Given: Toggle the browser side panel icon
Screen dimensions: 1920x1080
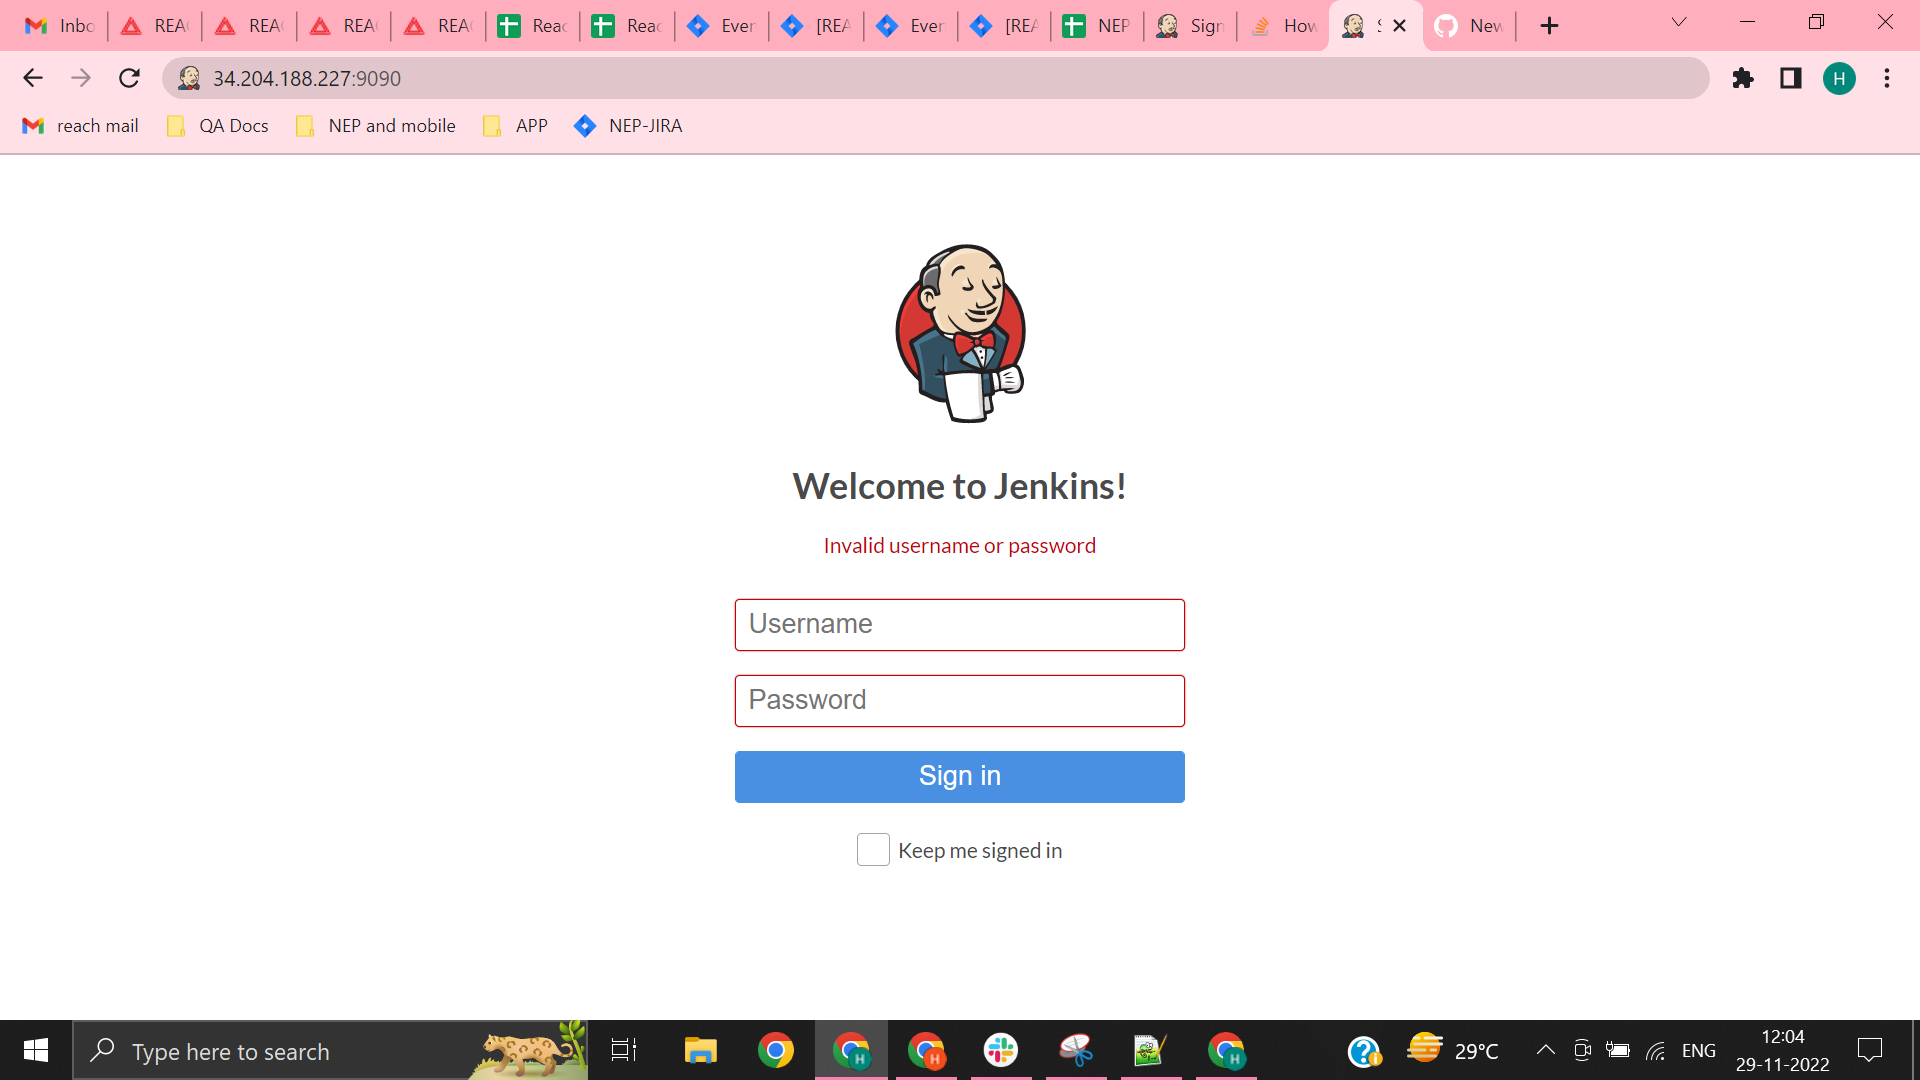Looking at the screenshot, I should 1791,78.
